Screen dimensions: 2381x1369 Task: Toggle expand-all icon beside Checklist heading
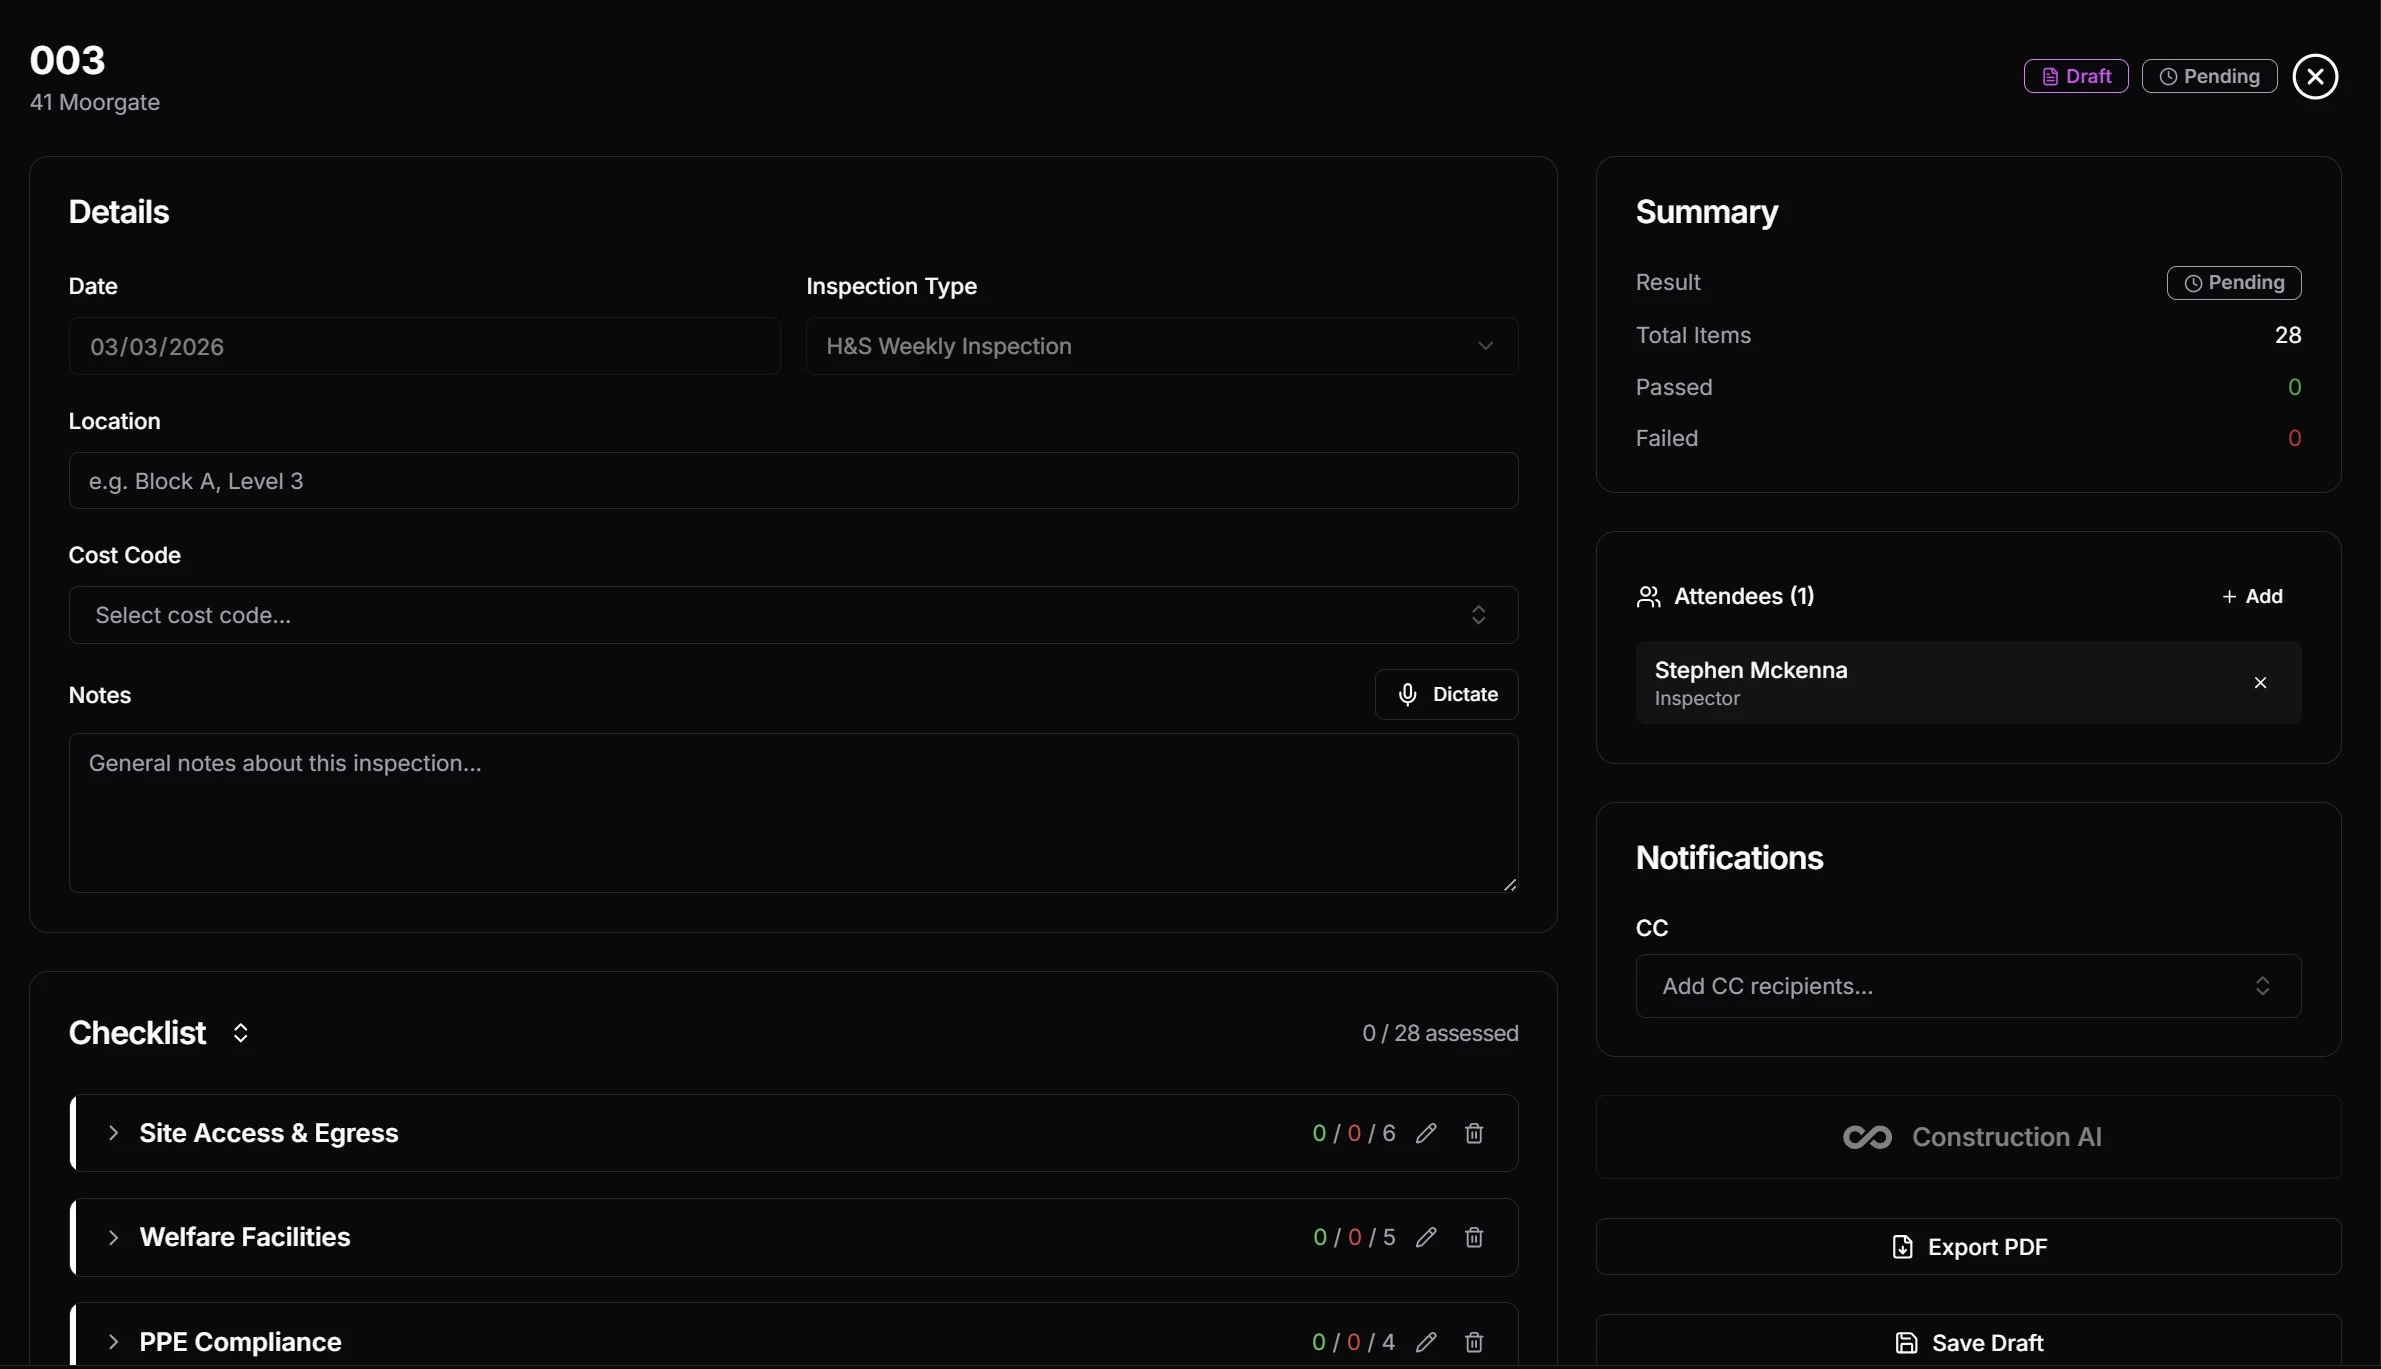tap(240, 1033)
